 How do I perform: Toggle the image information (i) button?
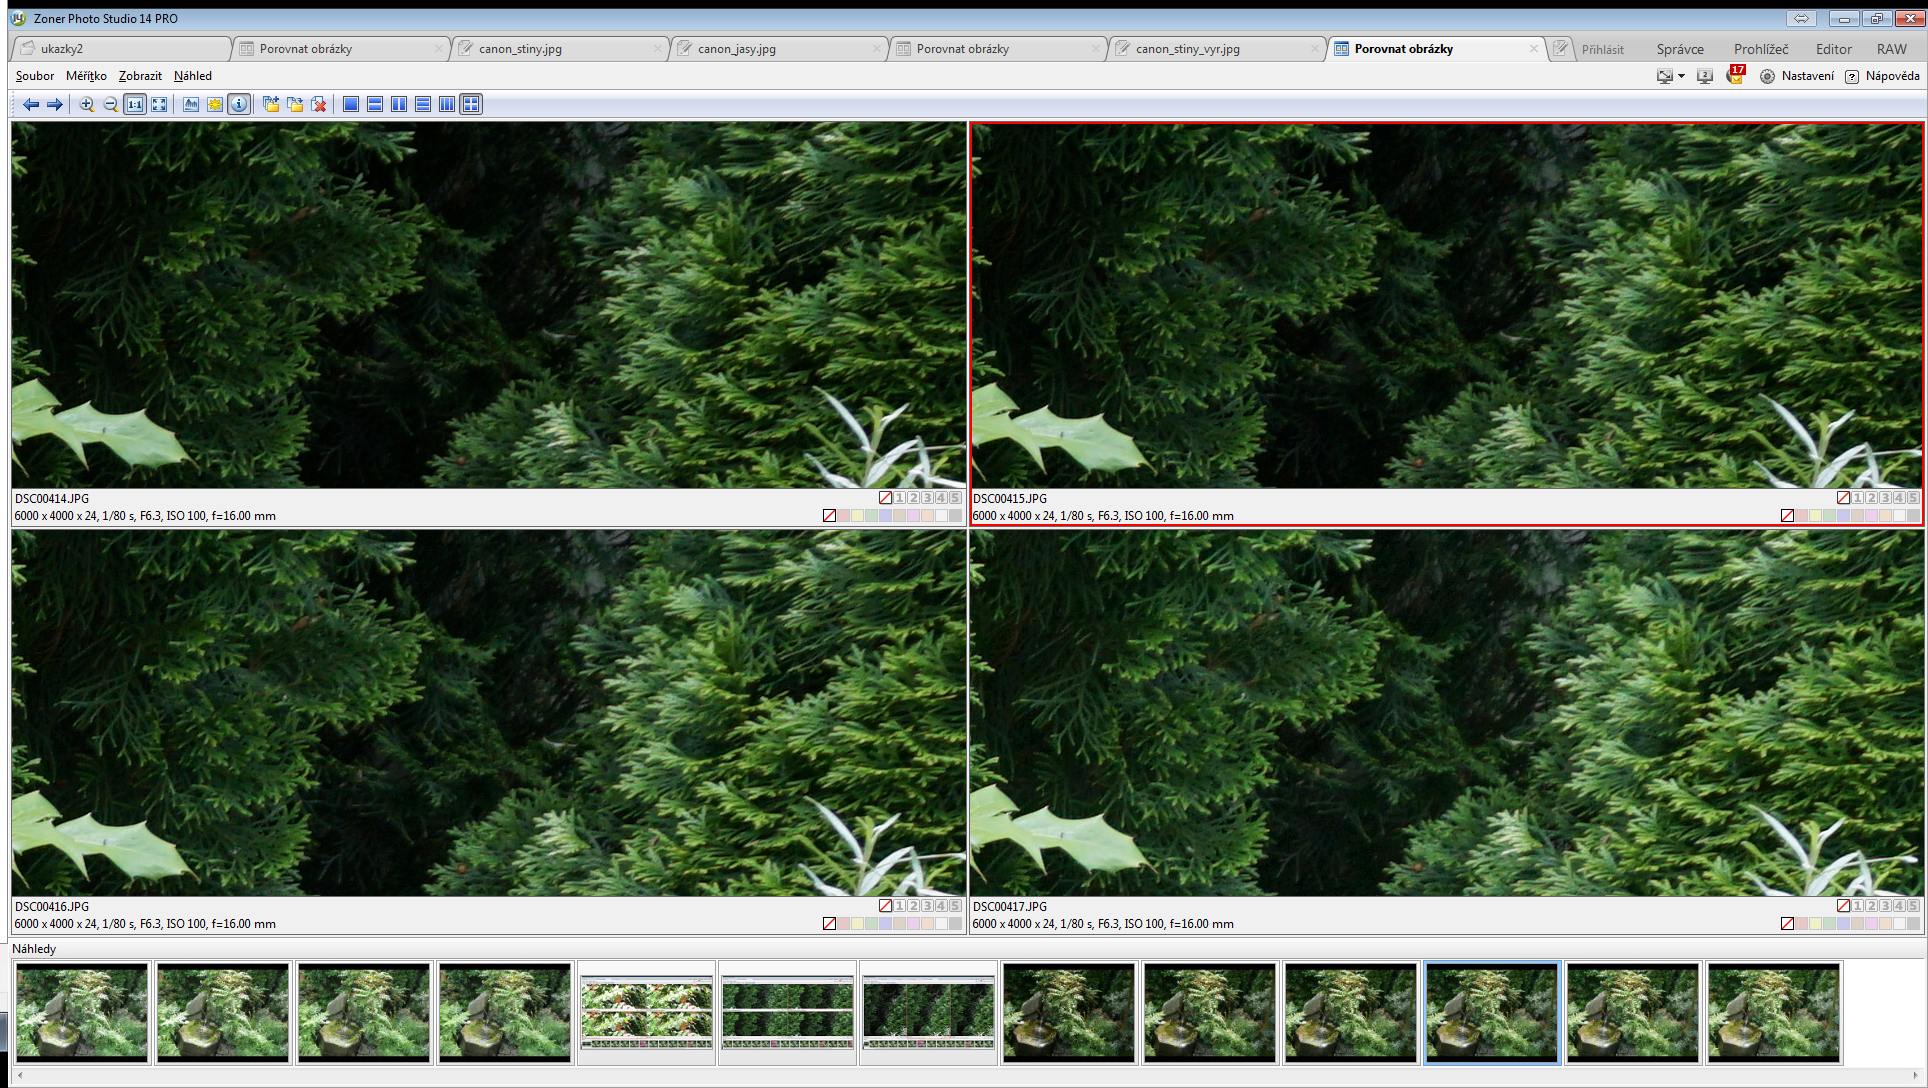pos(239,104)
